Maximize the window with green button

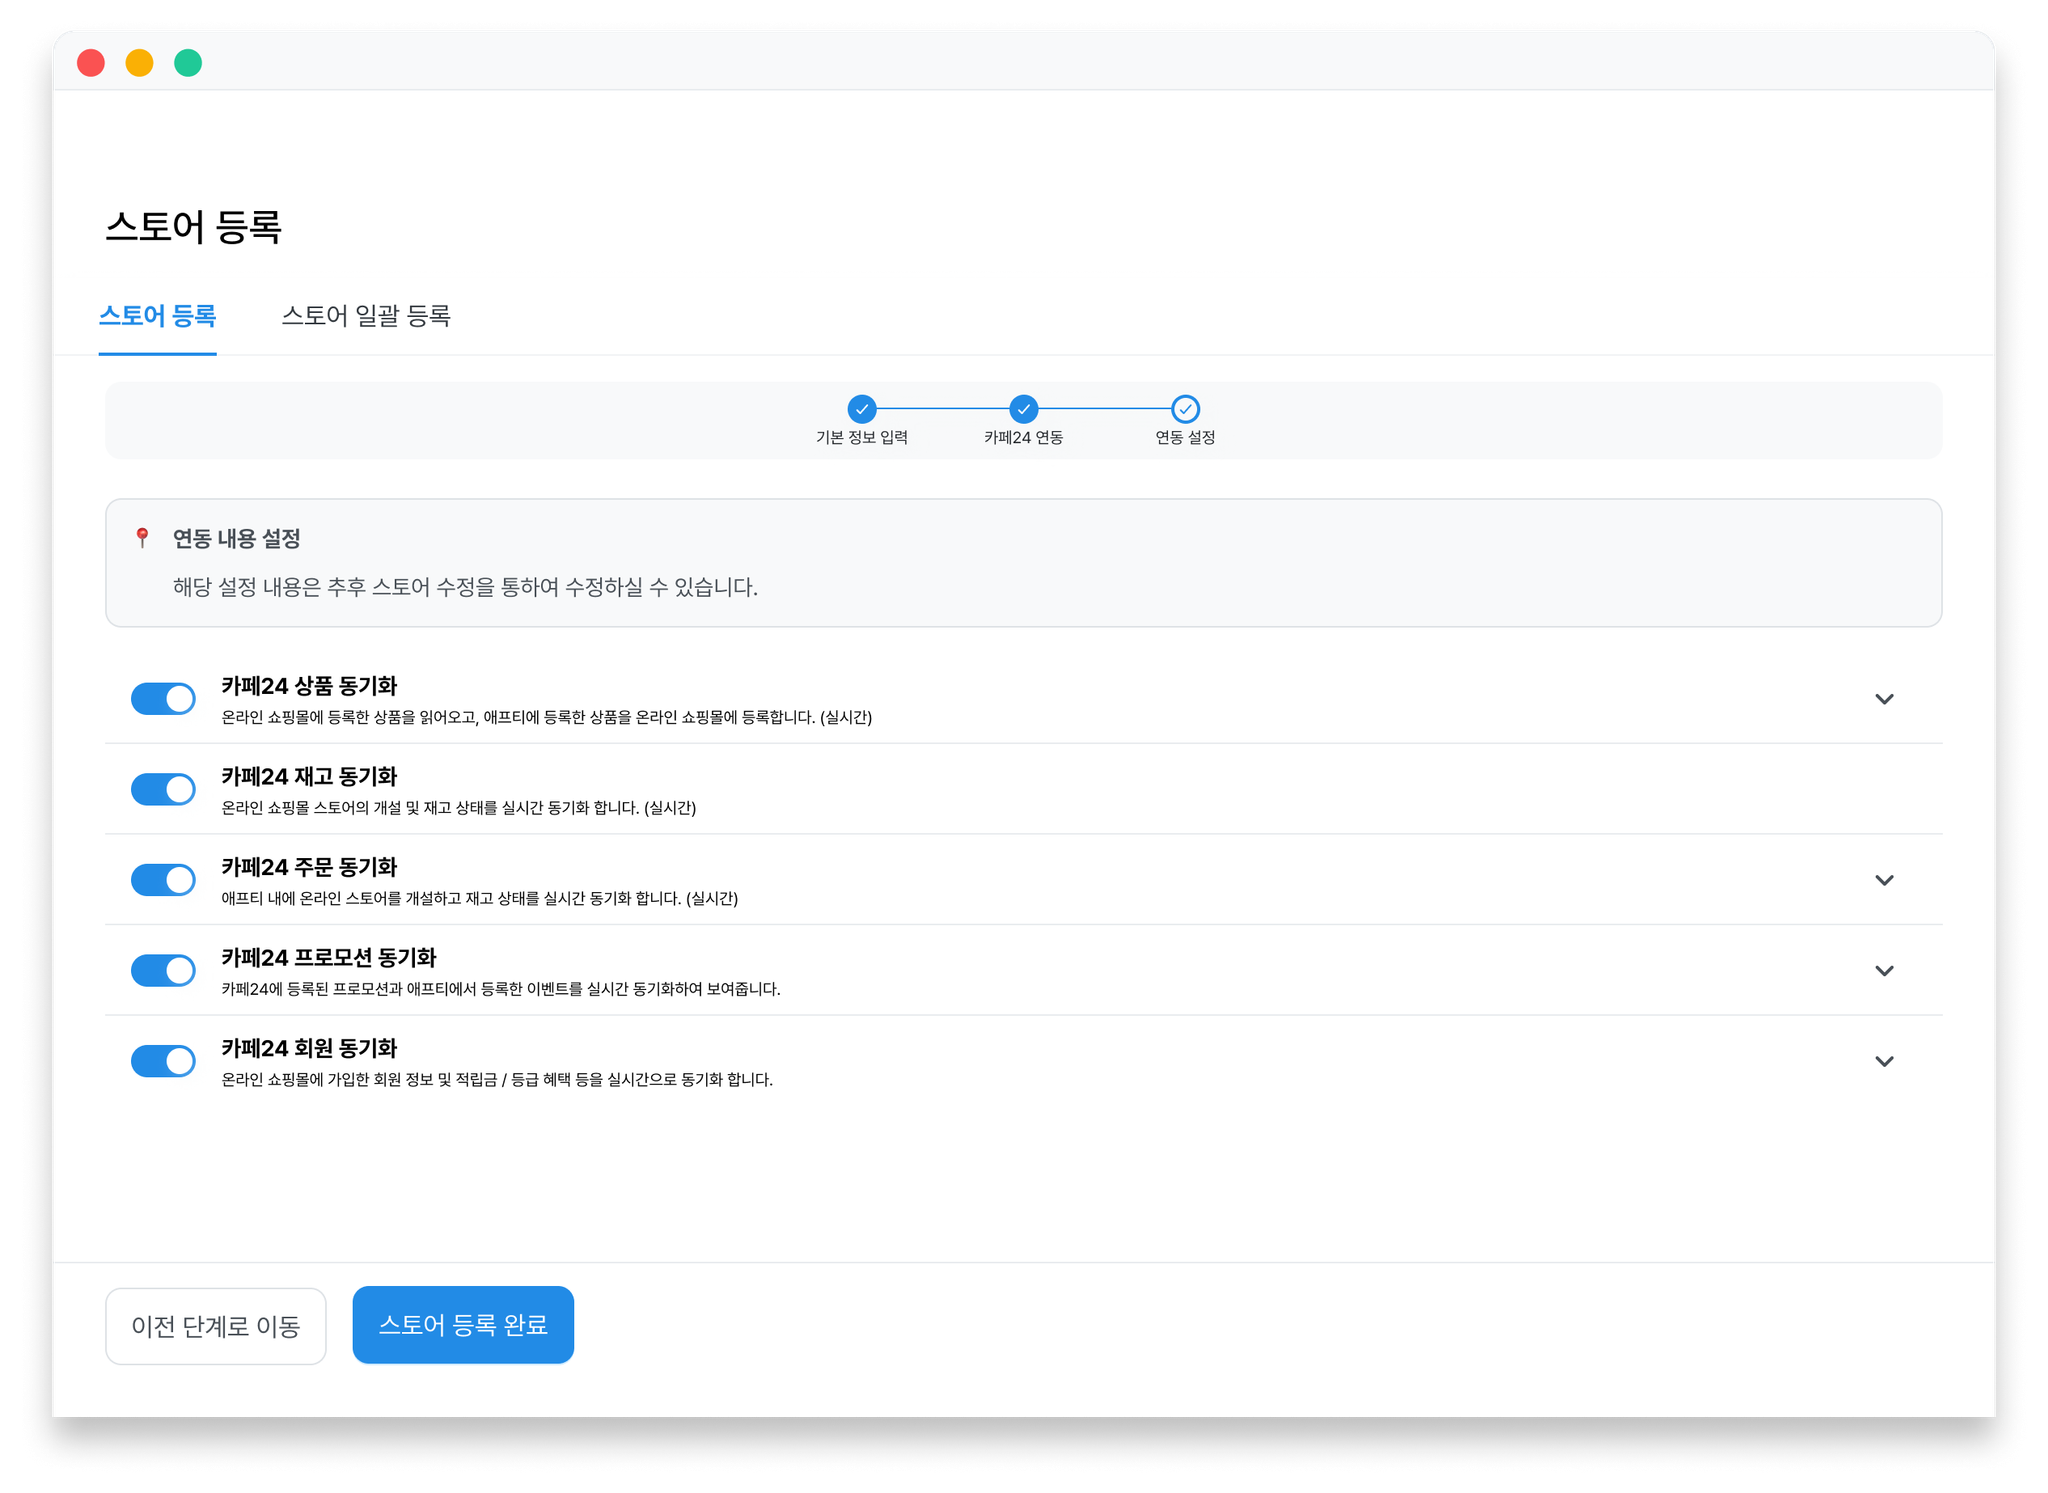pyautogui.click(x=188, y=63)
